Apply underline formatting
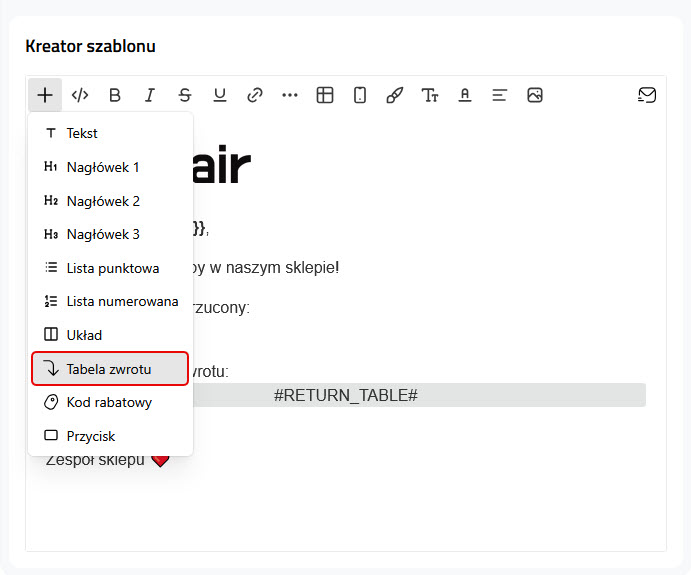 coord(220,95)
